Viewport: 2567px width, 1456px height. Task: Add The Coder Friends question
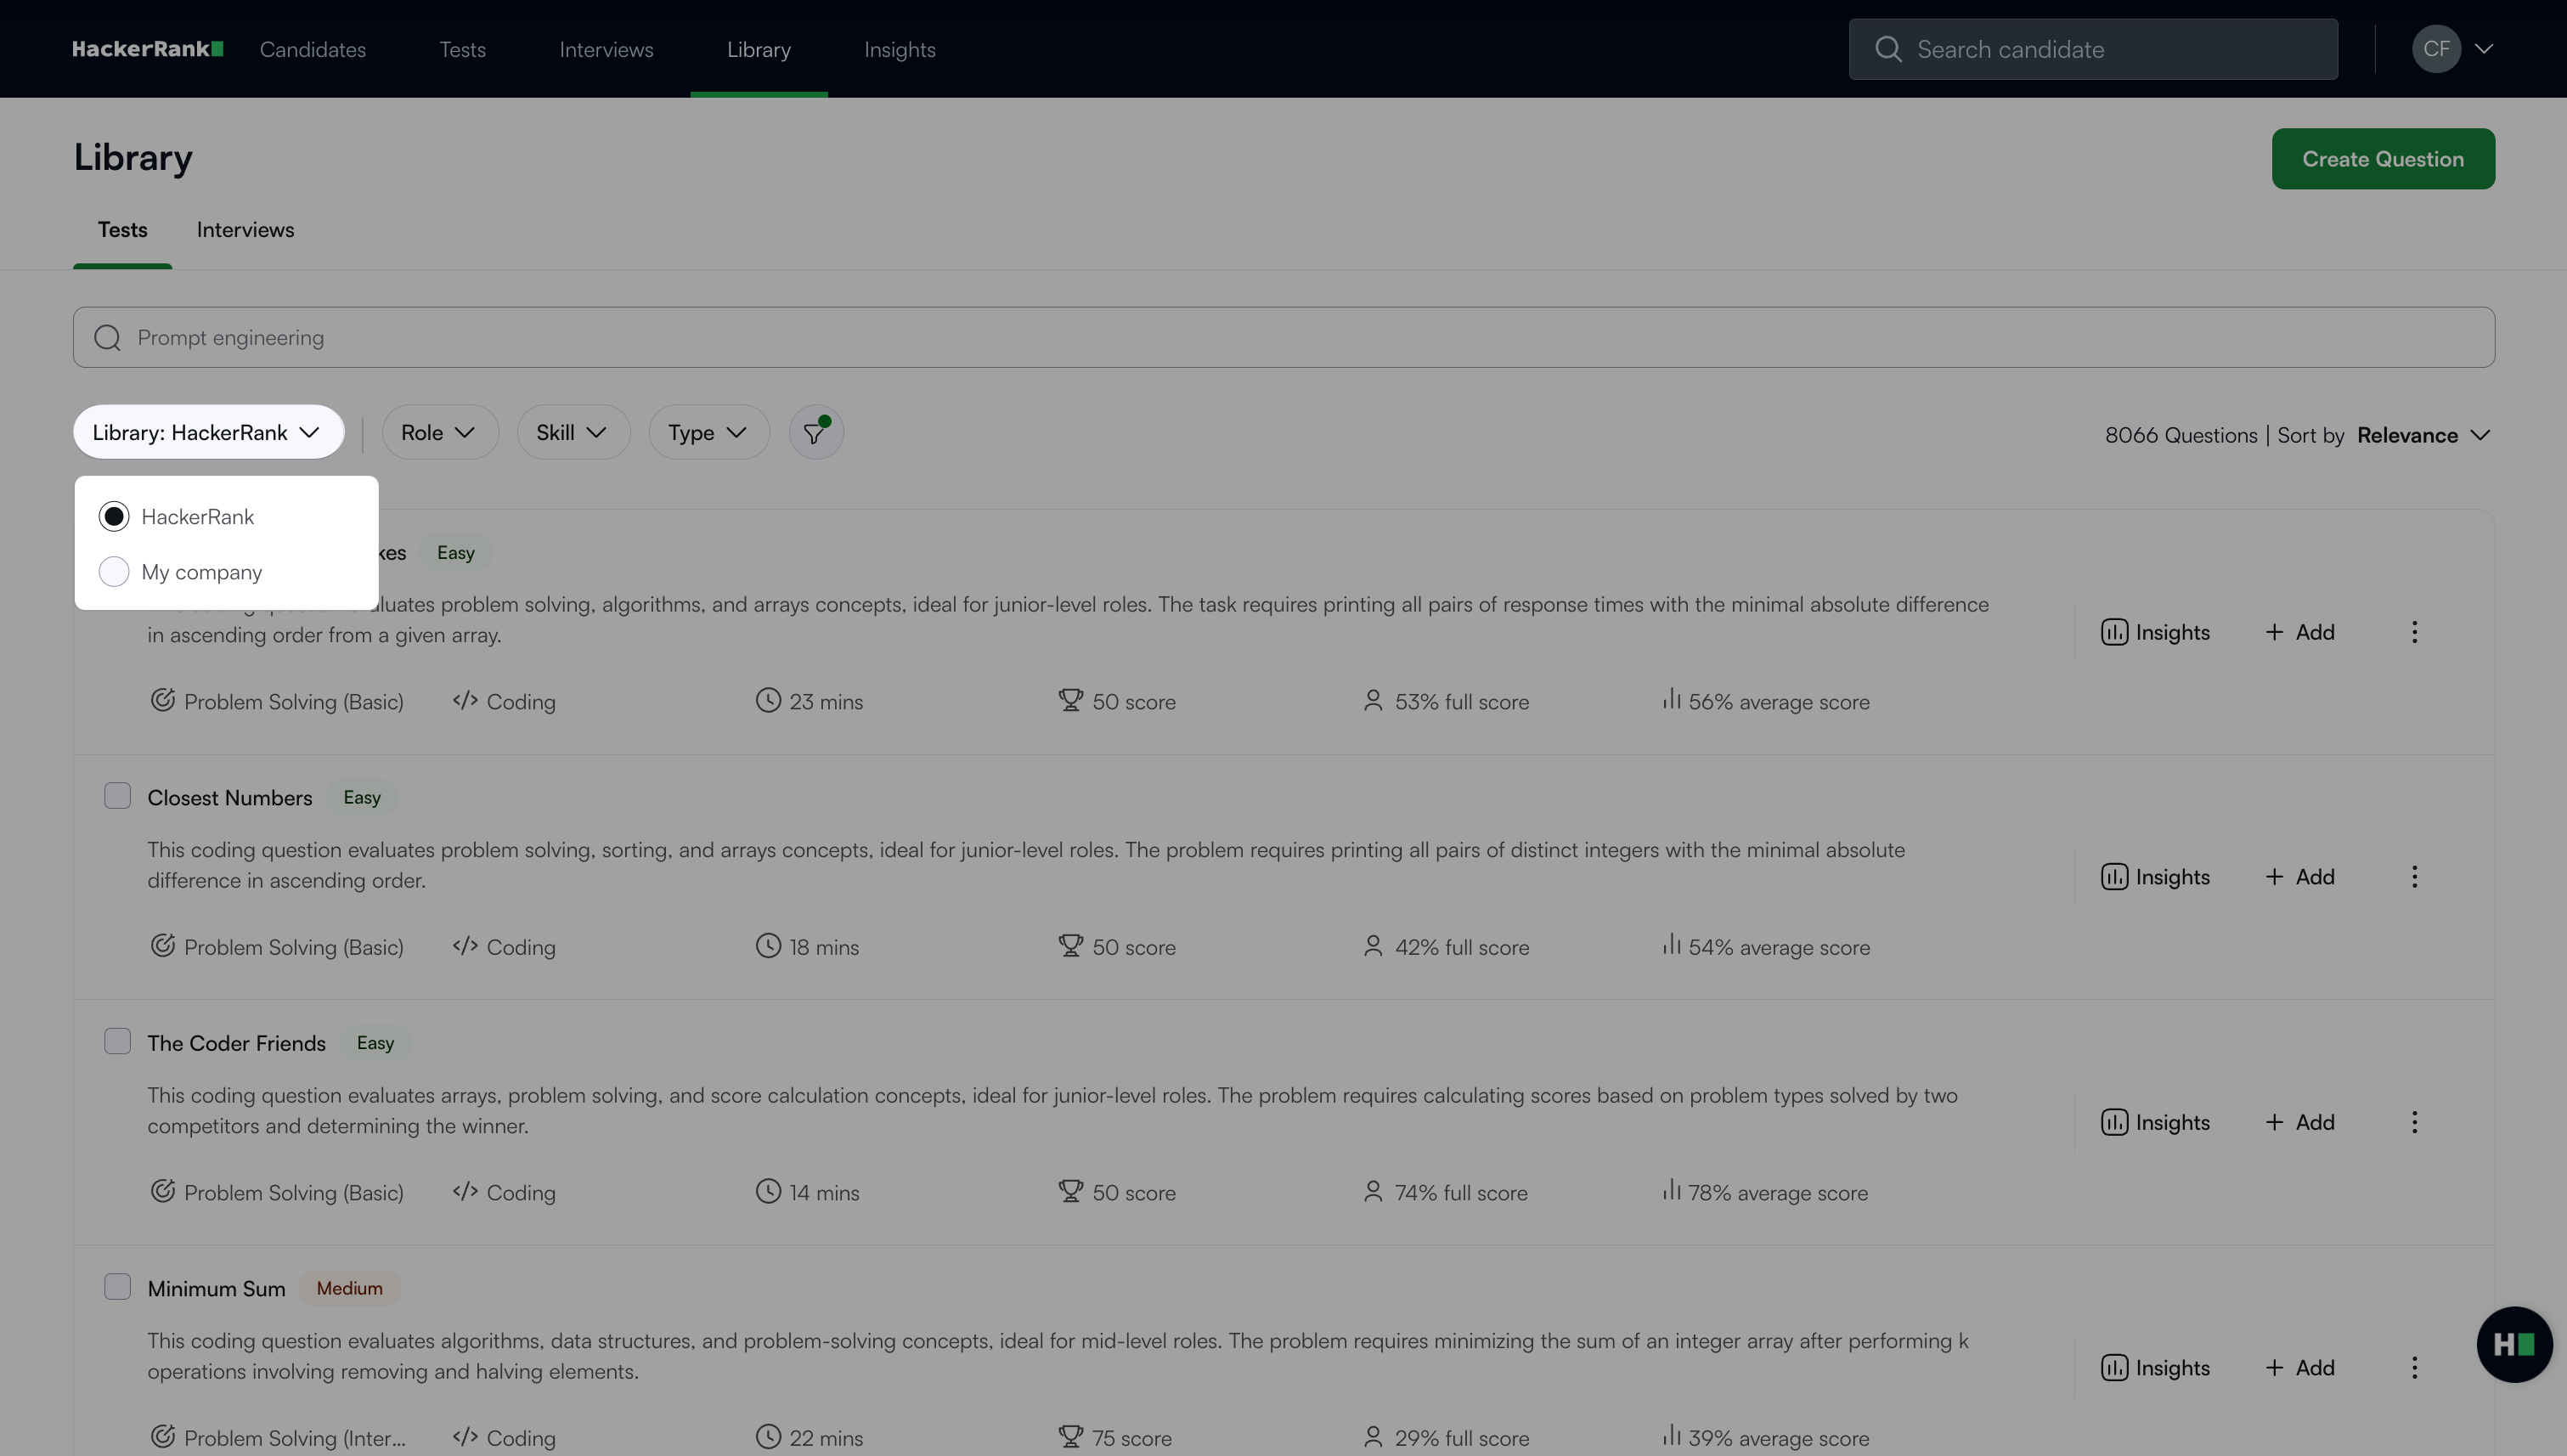tap(2299, 1122)
